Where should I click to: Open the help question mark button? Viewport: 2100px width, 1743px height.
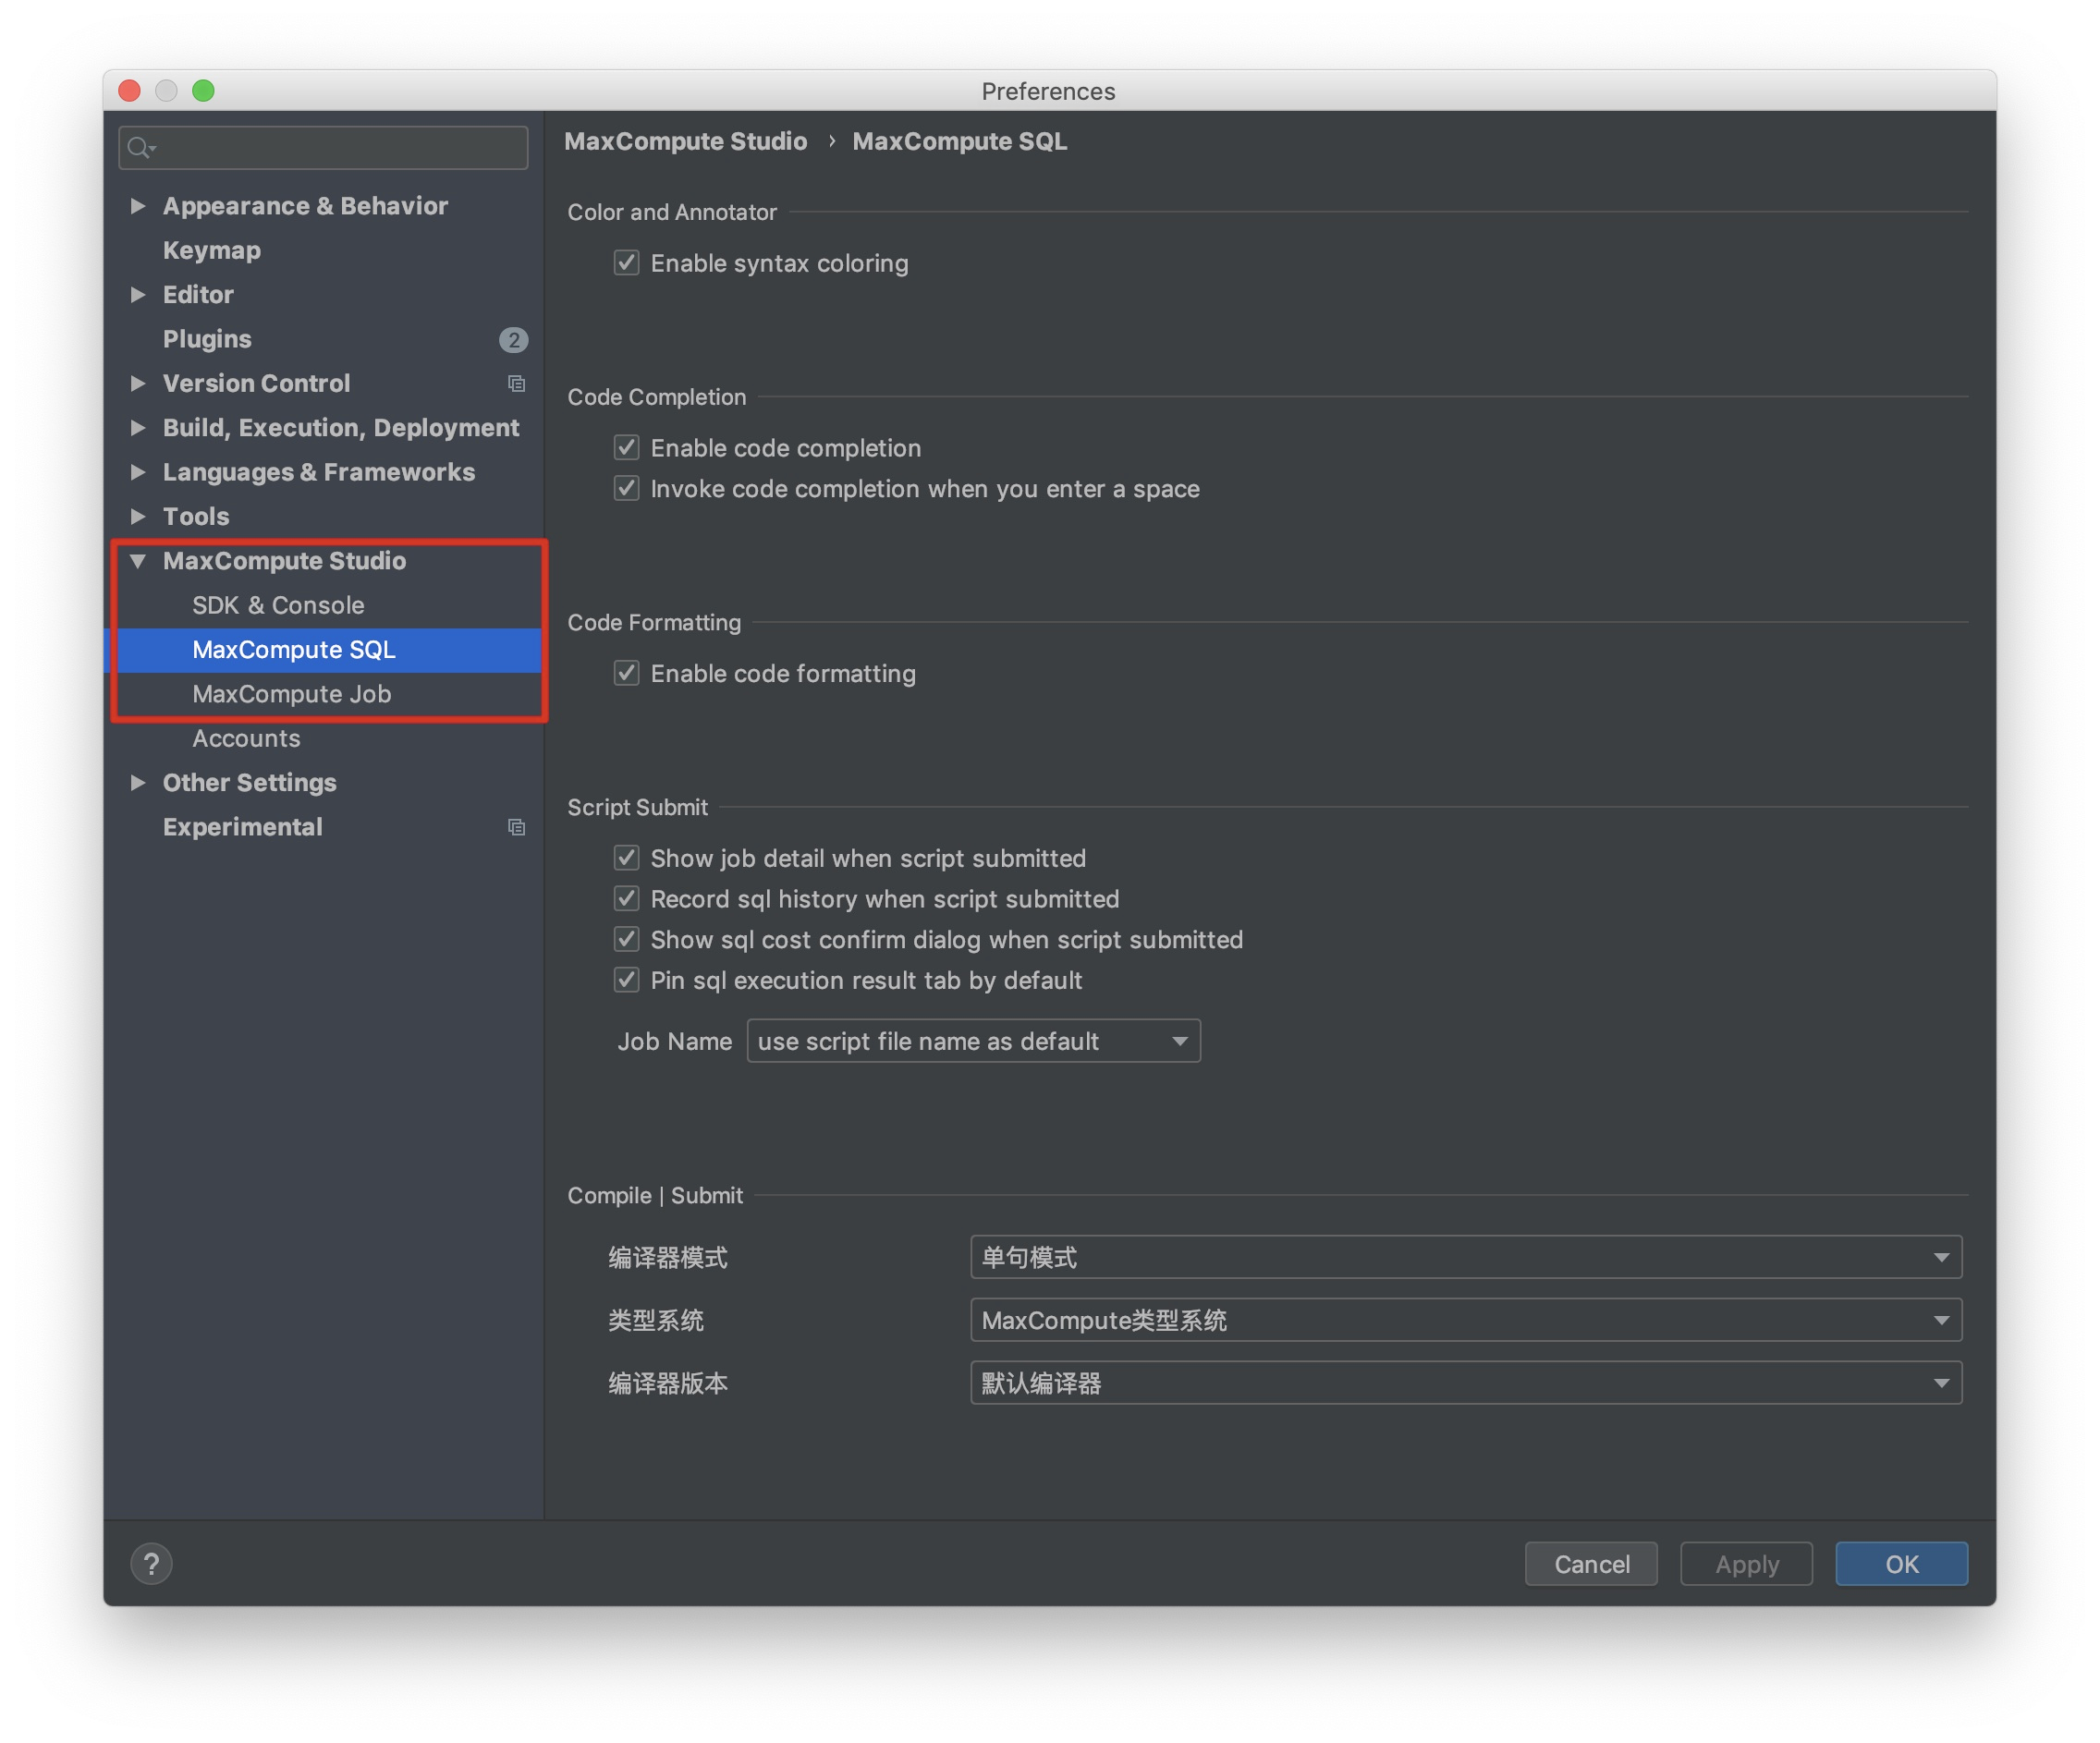(152, 1563)
